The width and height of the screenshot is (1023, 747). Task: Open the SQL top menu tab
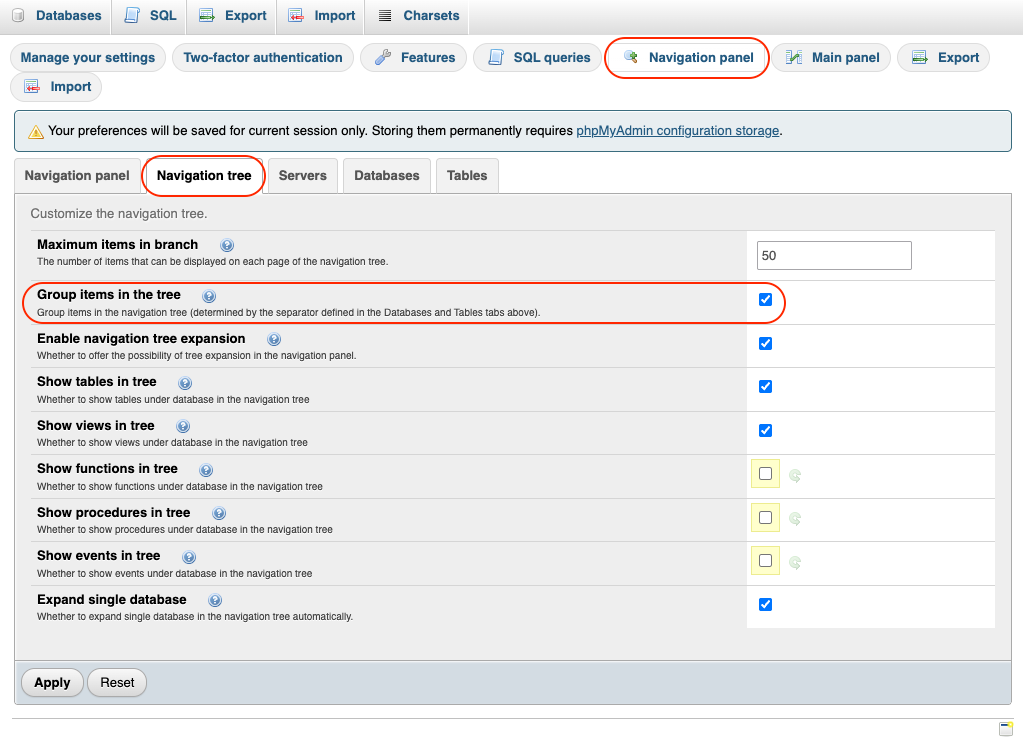[150, 15]
